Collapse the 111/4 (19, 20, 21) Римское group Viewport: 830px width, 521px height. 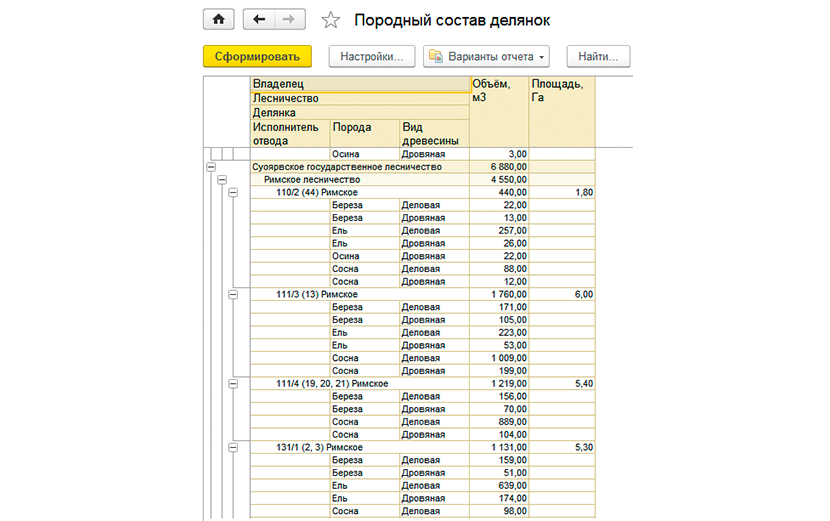click(233, 383)
